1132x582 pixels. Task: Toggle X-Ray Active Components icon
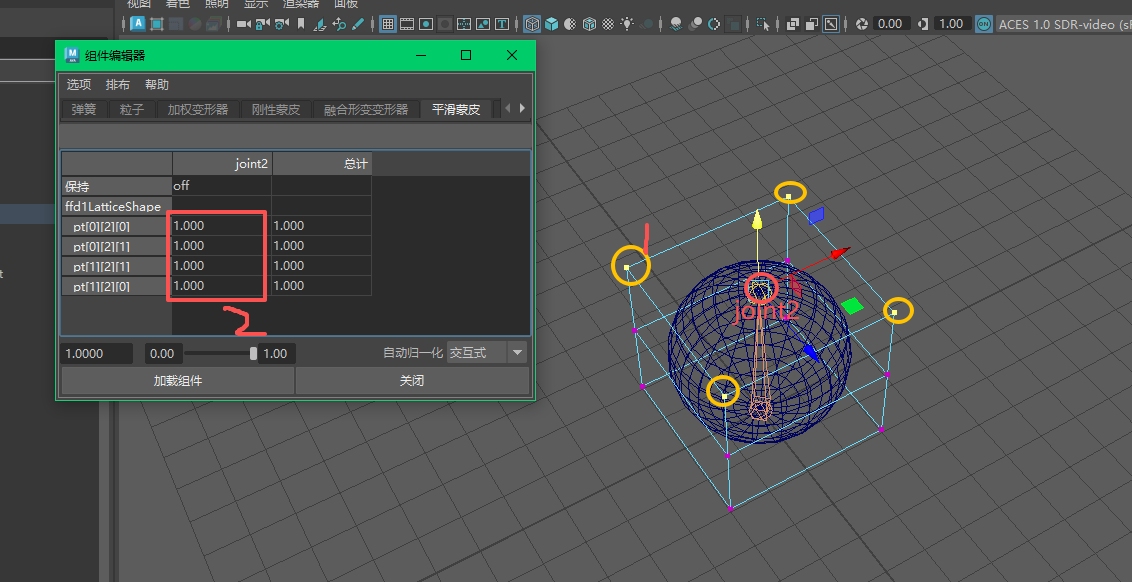pos(811,24)
